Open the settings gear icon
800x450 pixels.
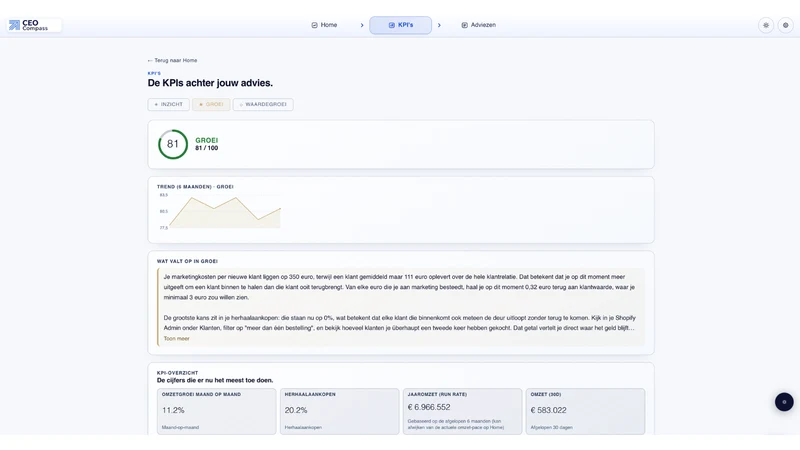coord(786,25)
